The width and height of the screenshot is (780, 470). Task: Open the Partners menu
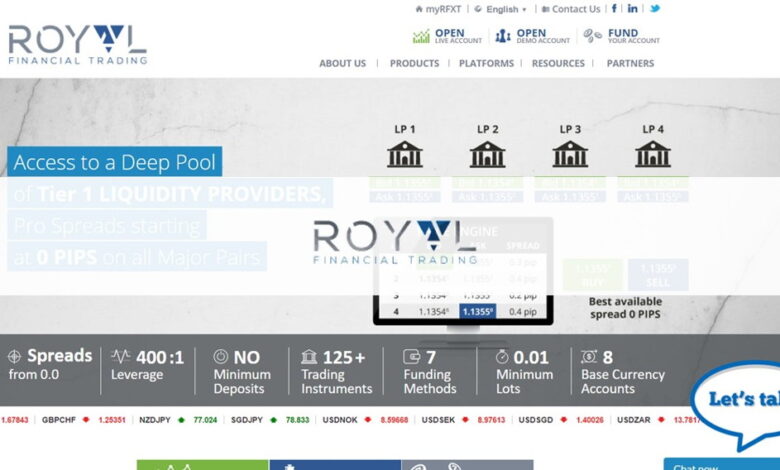pyautogui.click(x=630, y=63)
